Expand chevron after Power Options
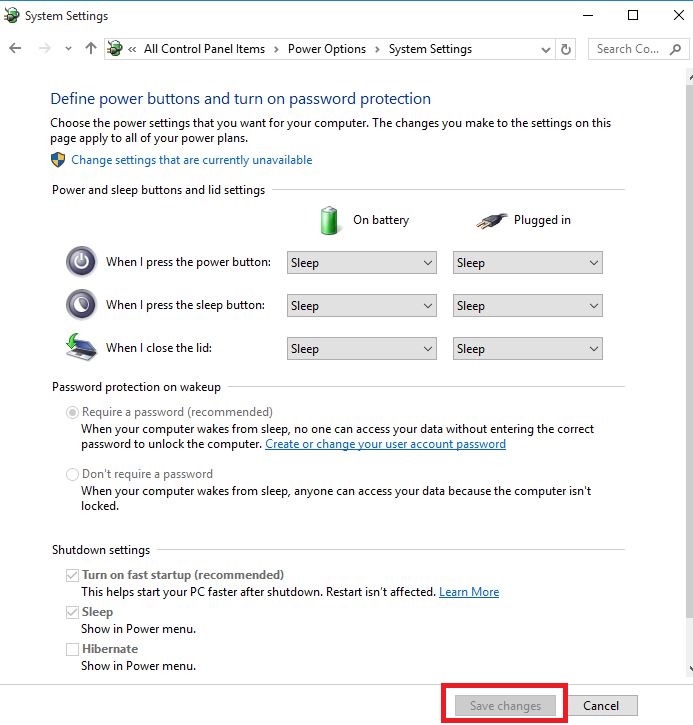This screenshot has width=693, height=725. point(377,49)
